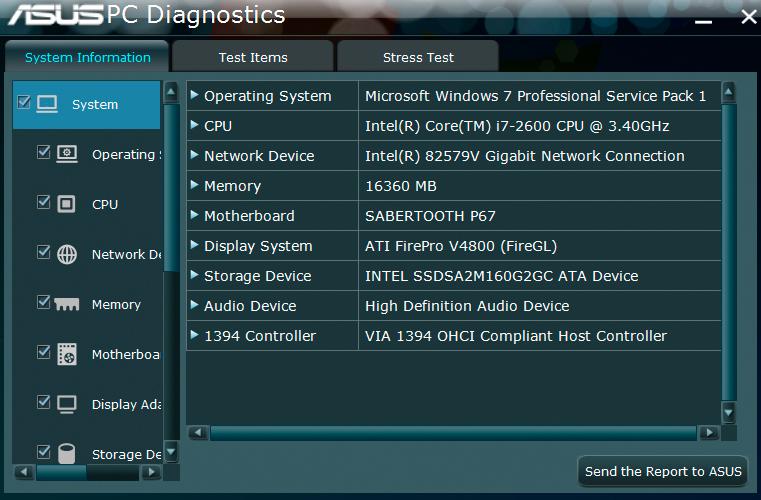
Task: Expand the Network Device row arrow
Action: (195, 155)
